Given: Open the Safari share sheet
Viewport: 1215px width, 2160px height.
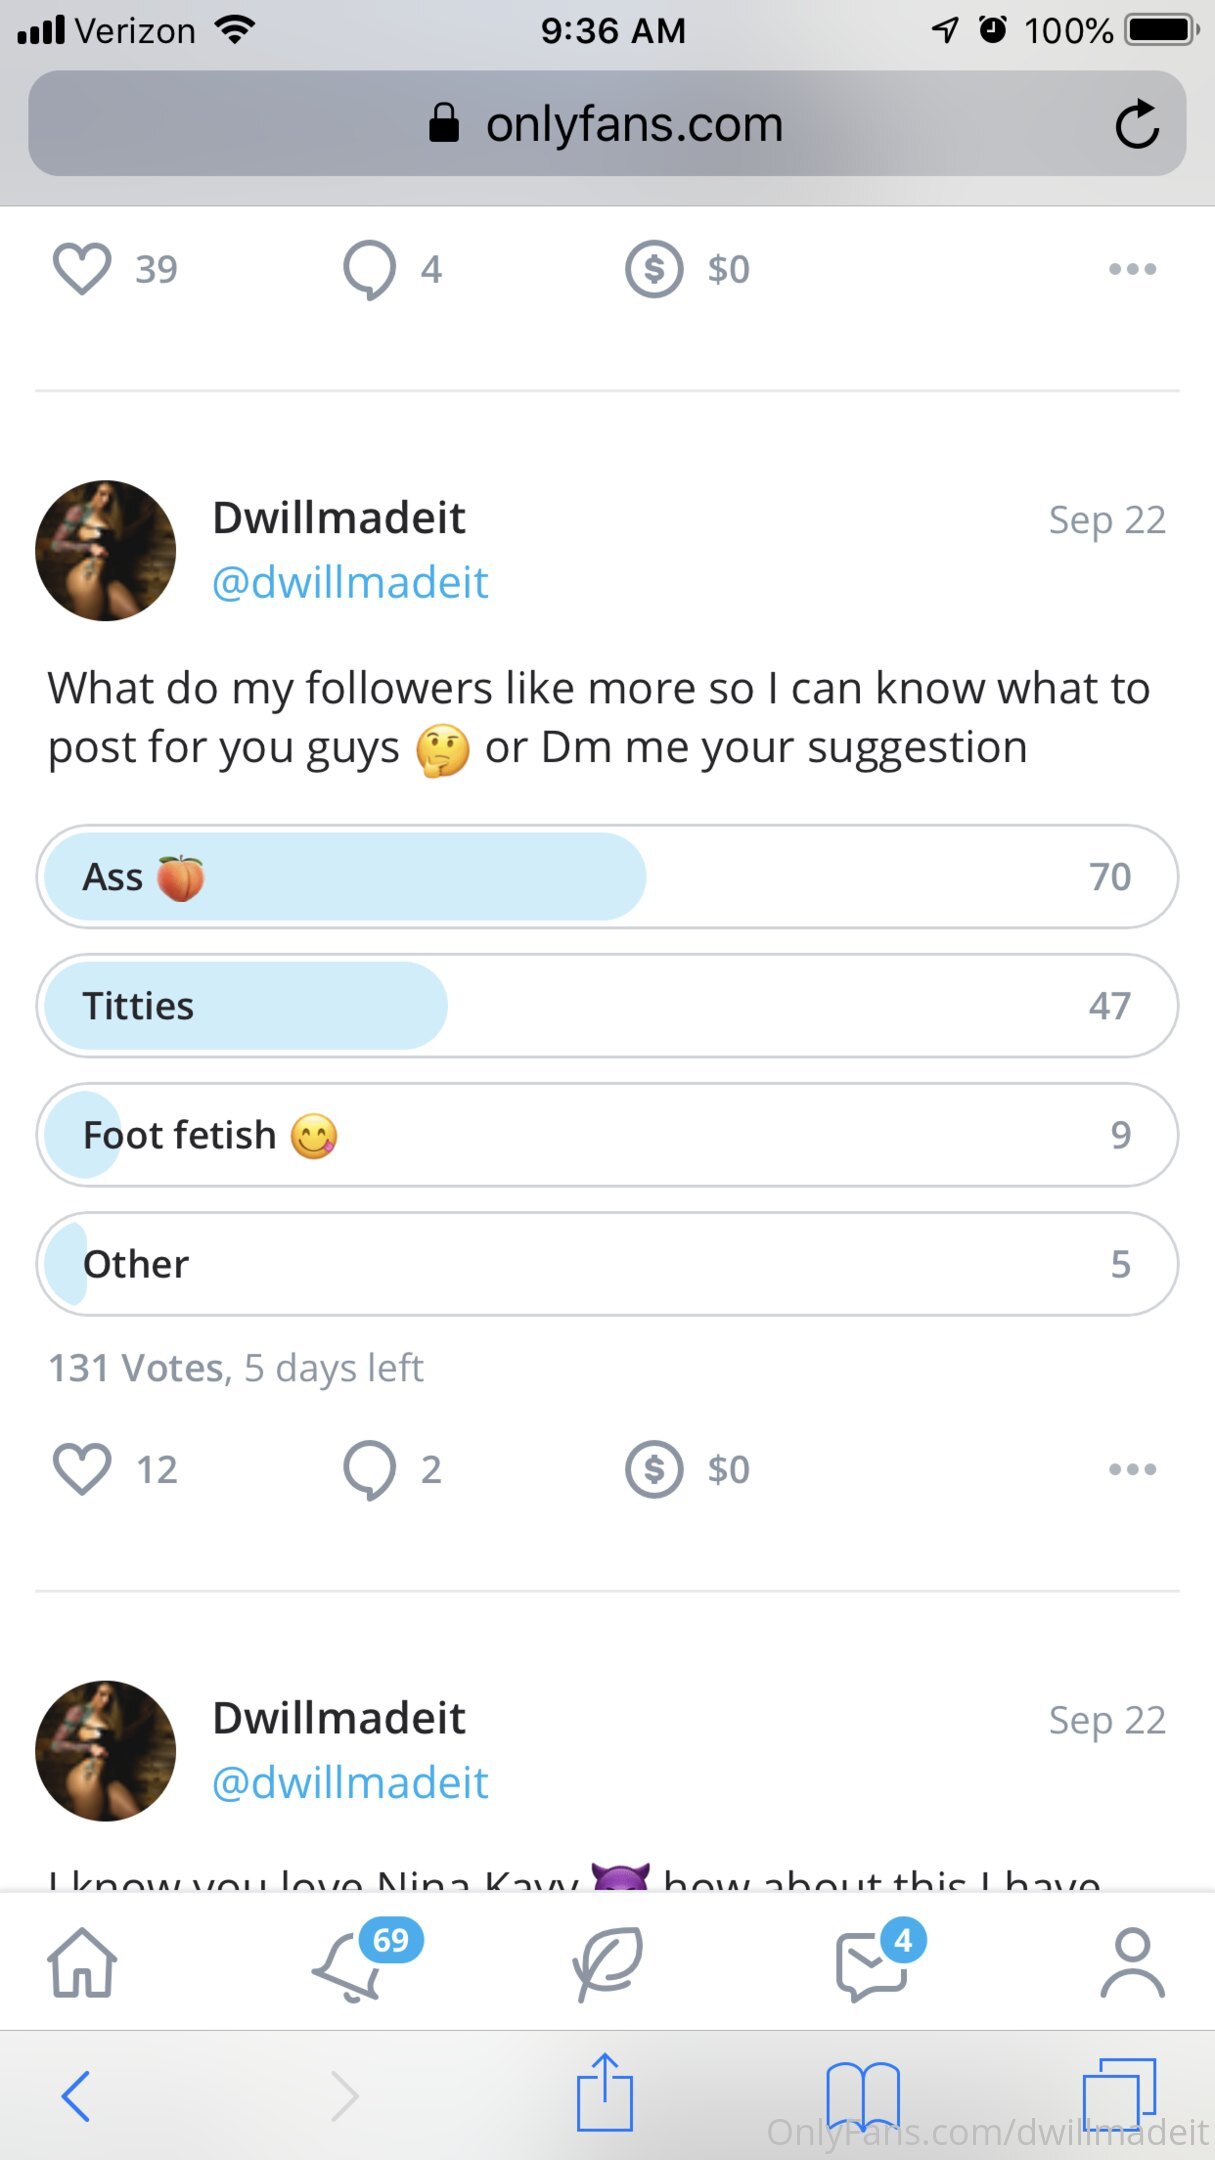Looking at the screenshot, I should pos(605,2093).
